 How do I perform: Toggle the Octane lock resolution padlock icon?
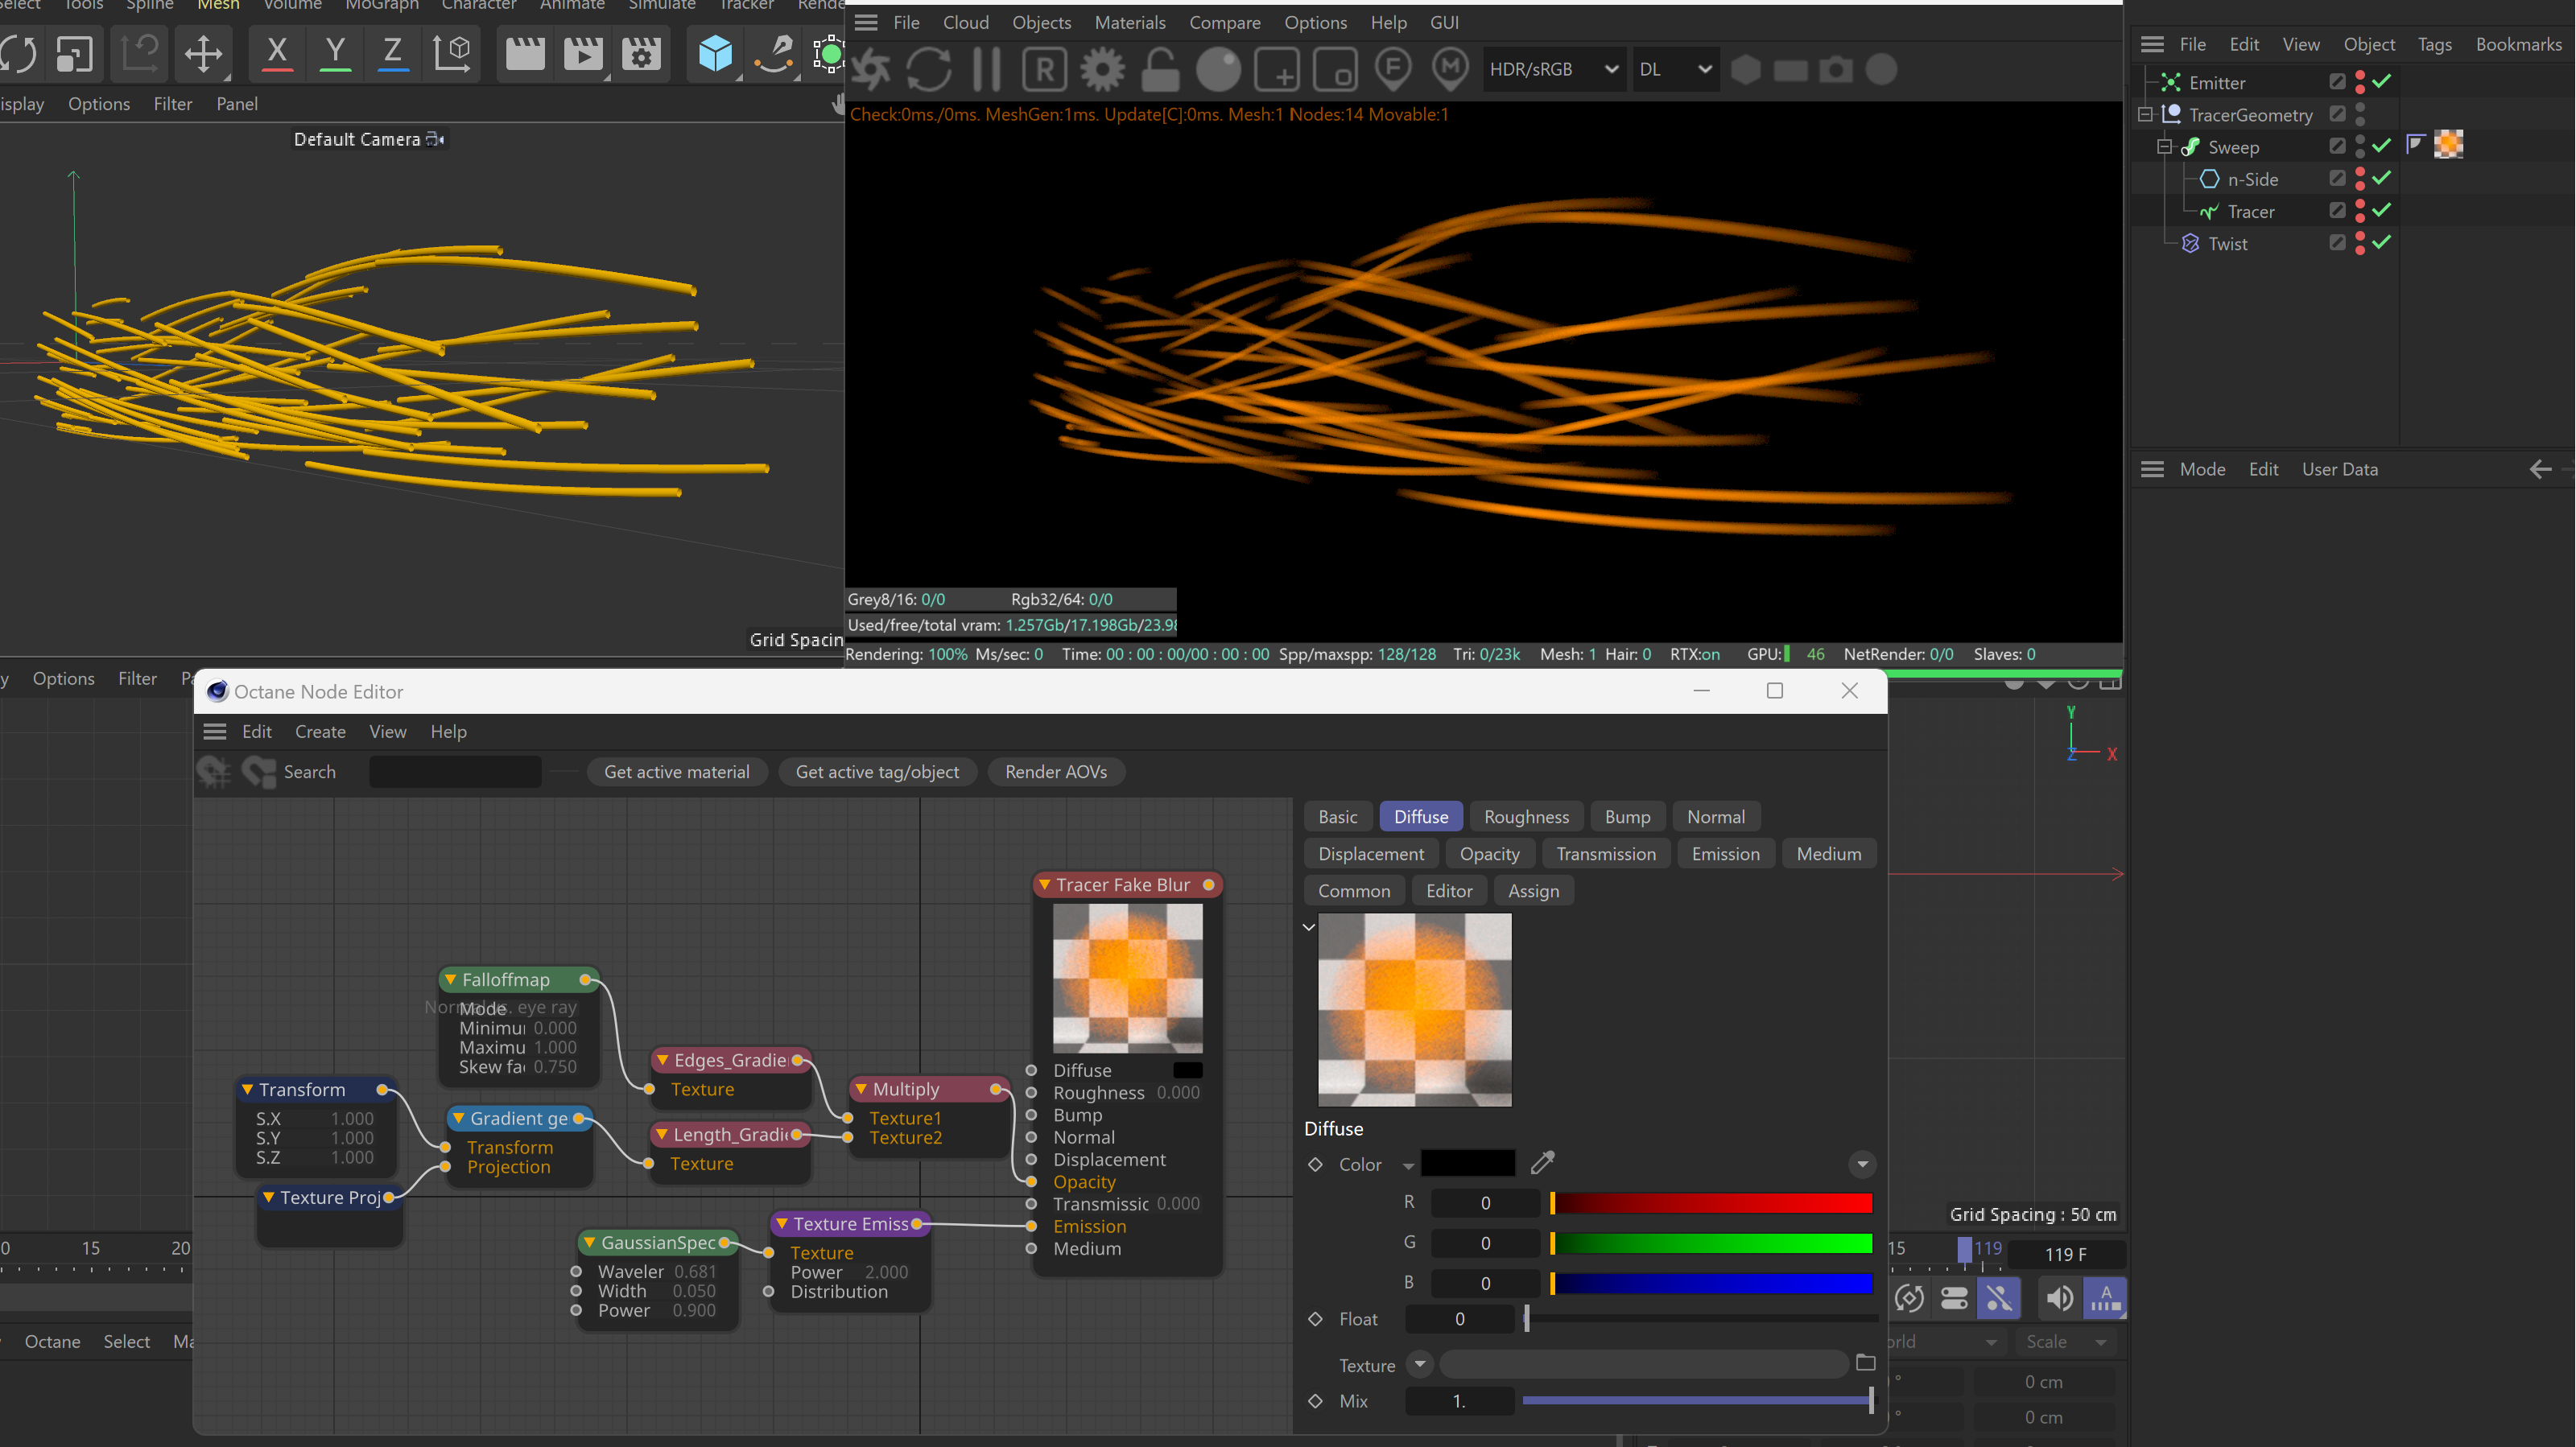point(1160,69)
